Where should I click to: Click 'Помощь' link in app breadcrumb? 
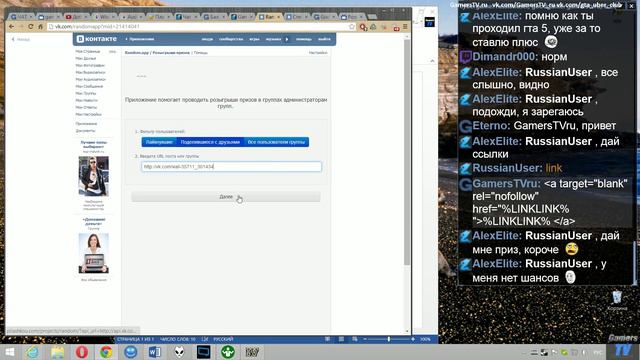click(201, 53)
